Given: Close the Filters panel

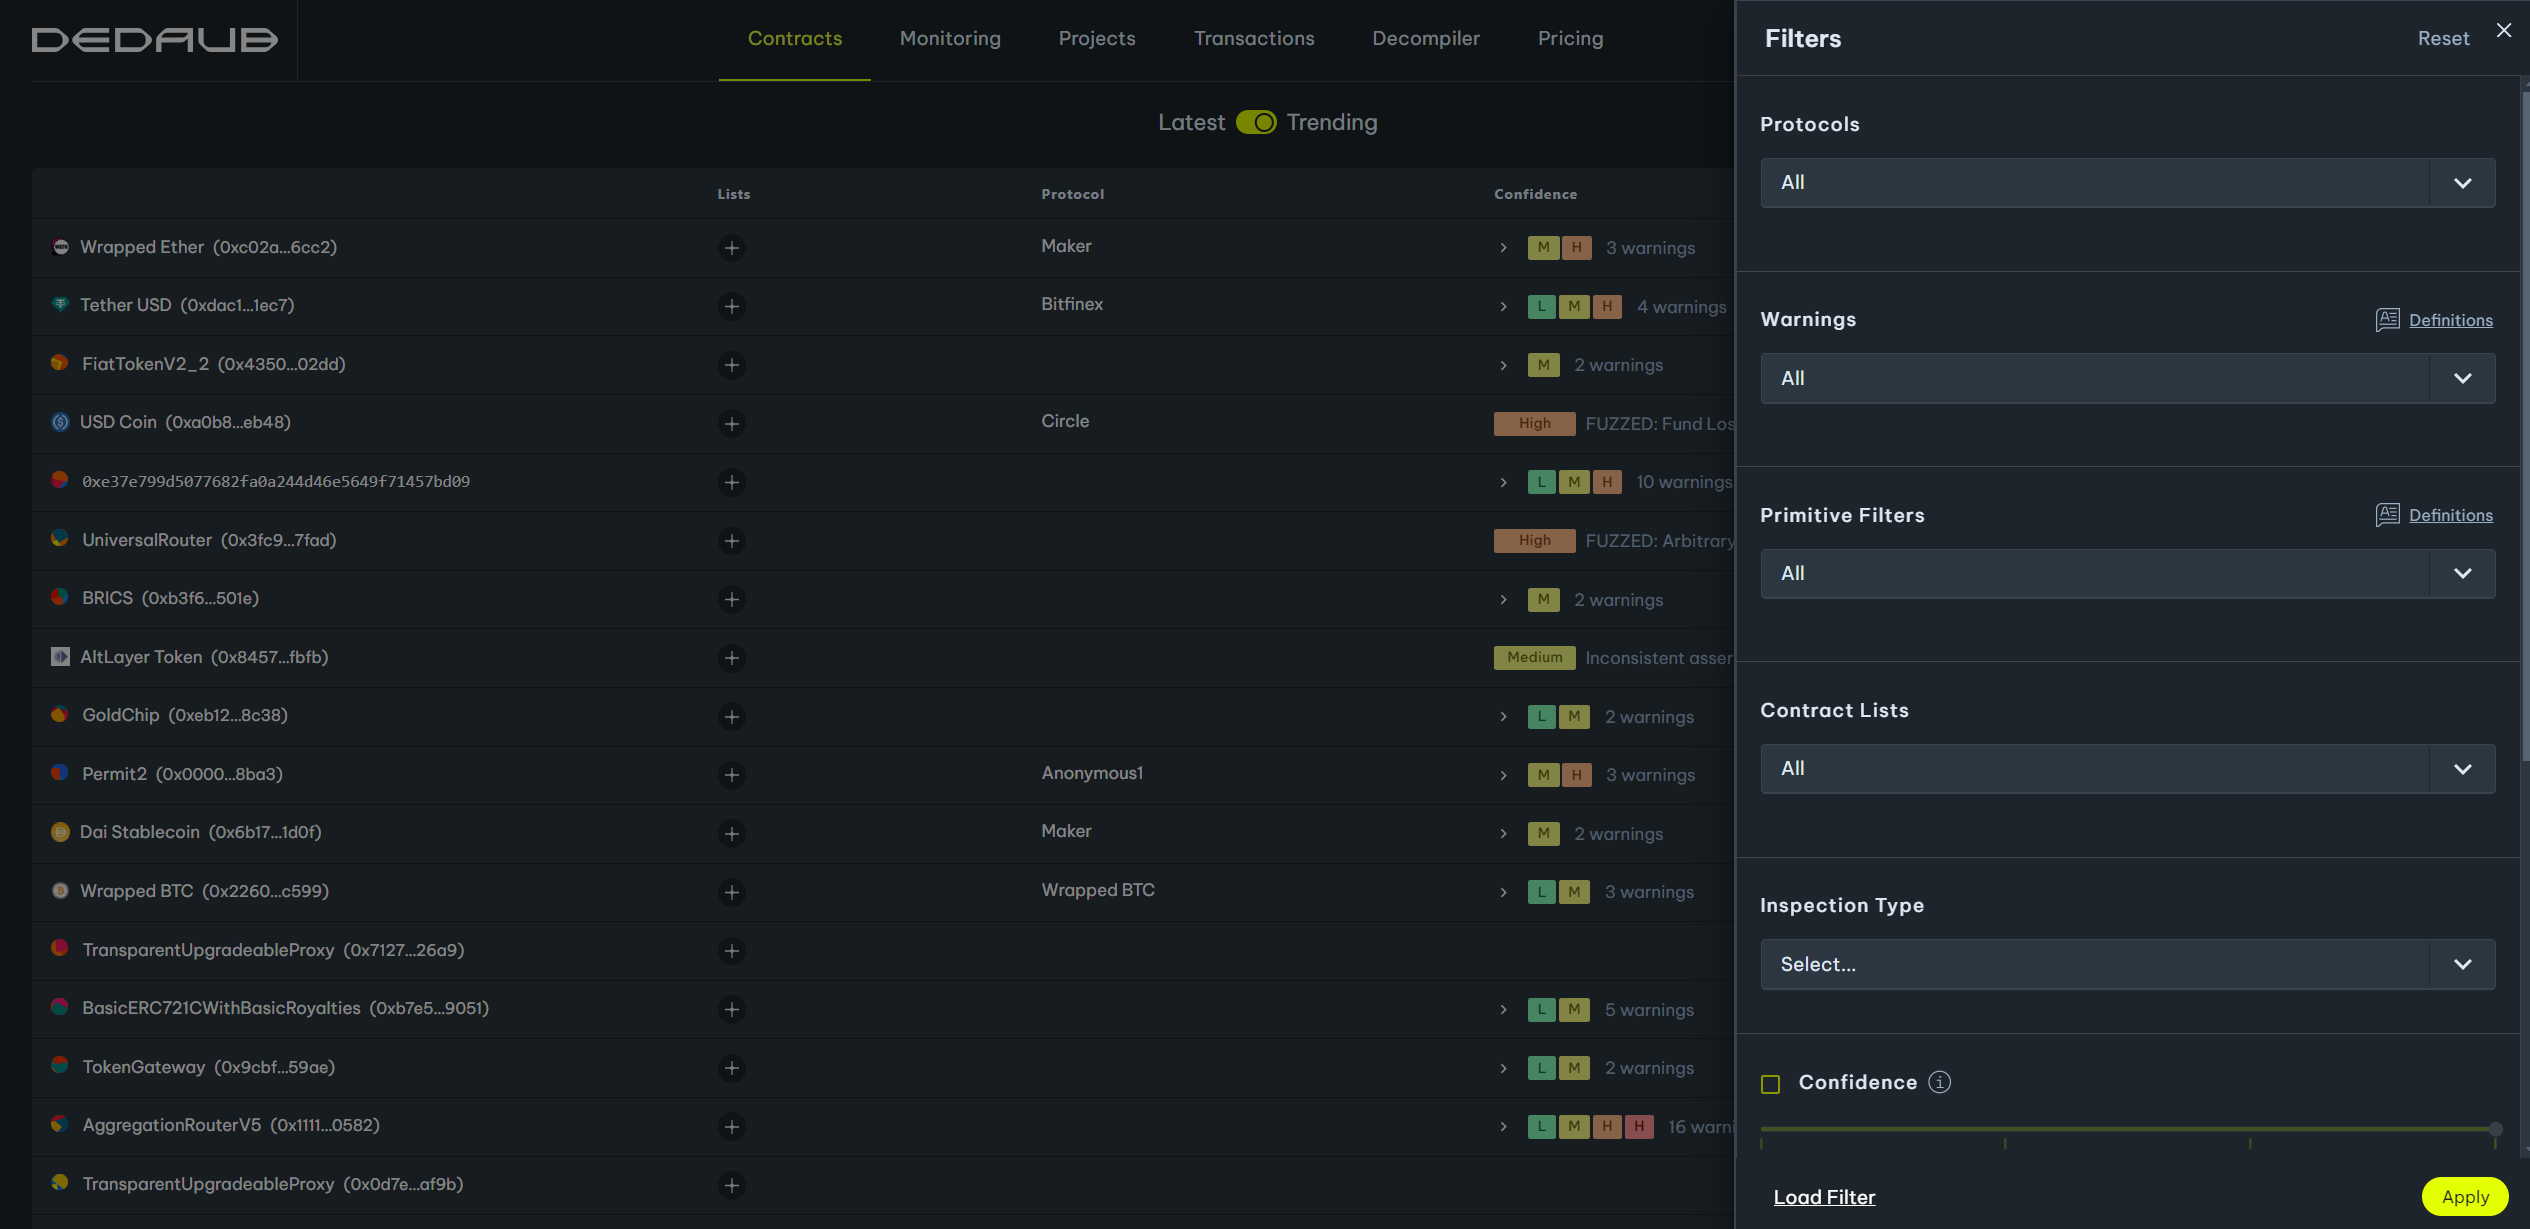Looking at the screenshot, I should point(2504,30).
